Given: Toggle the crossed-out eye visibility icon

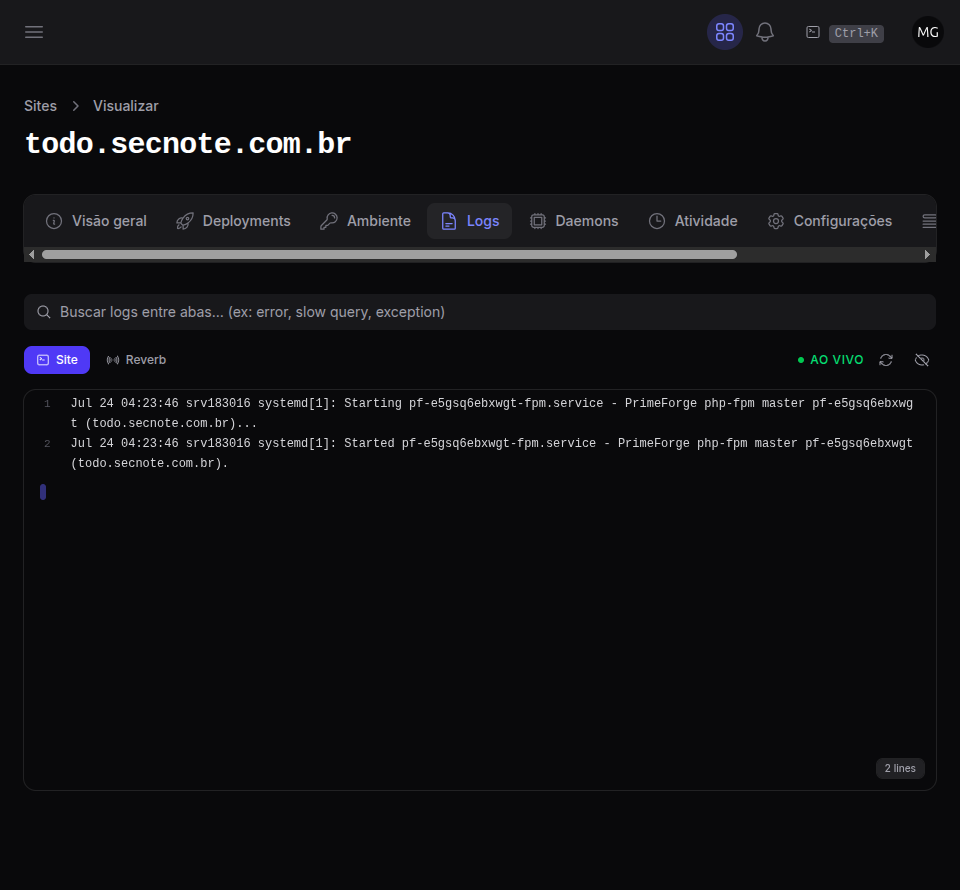Looking at the screenshot, I should click(x=922, y=360).
